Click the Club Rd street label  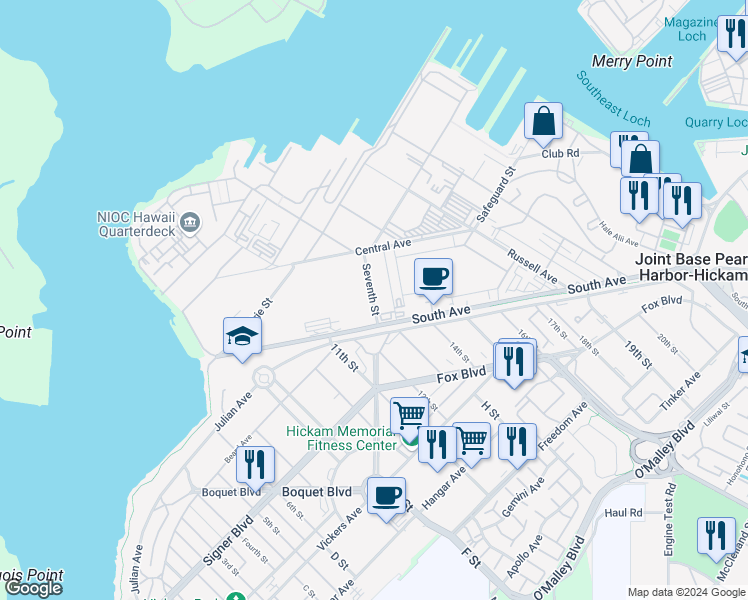click(x=560, y=154)
